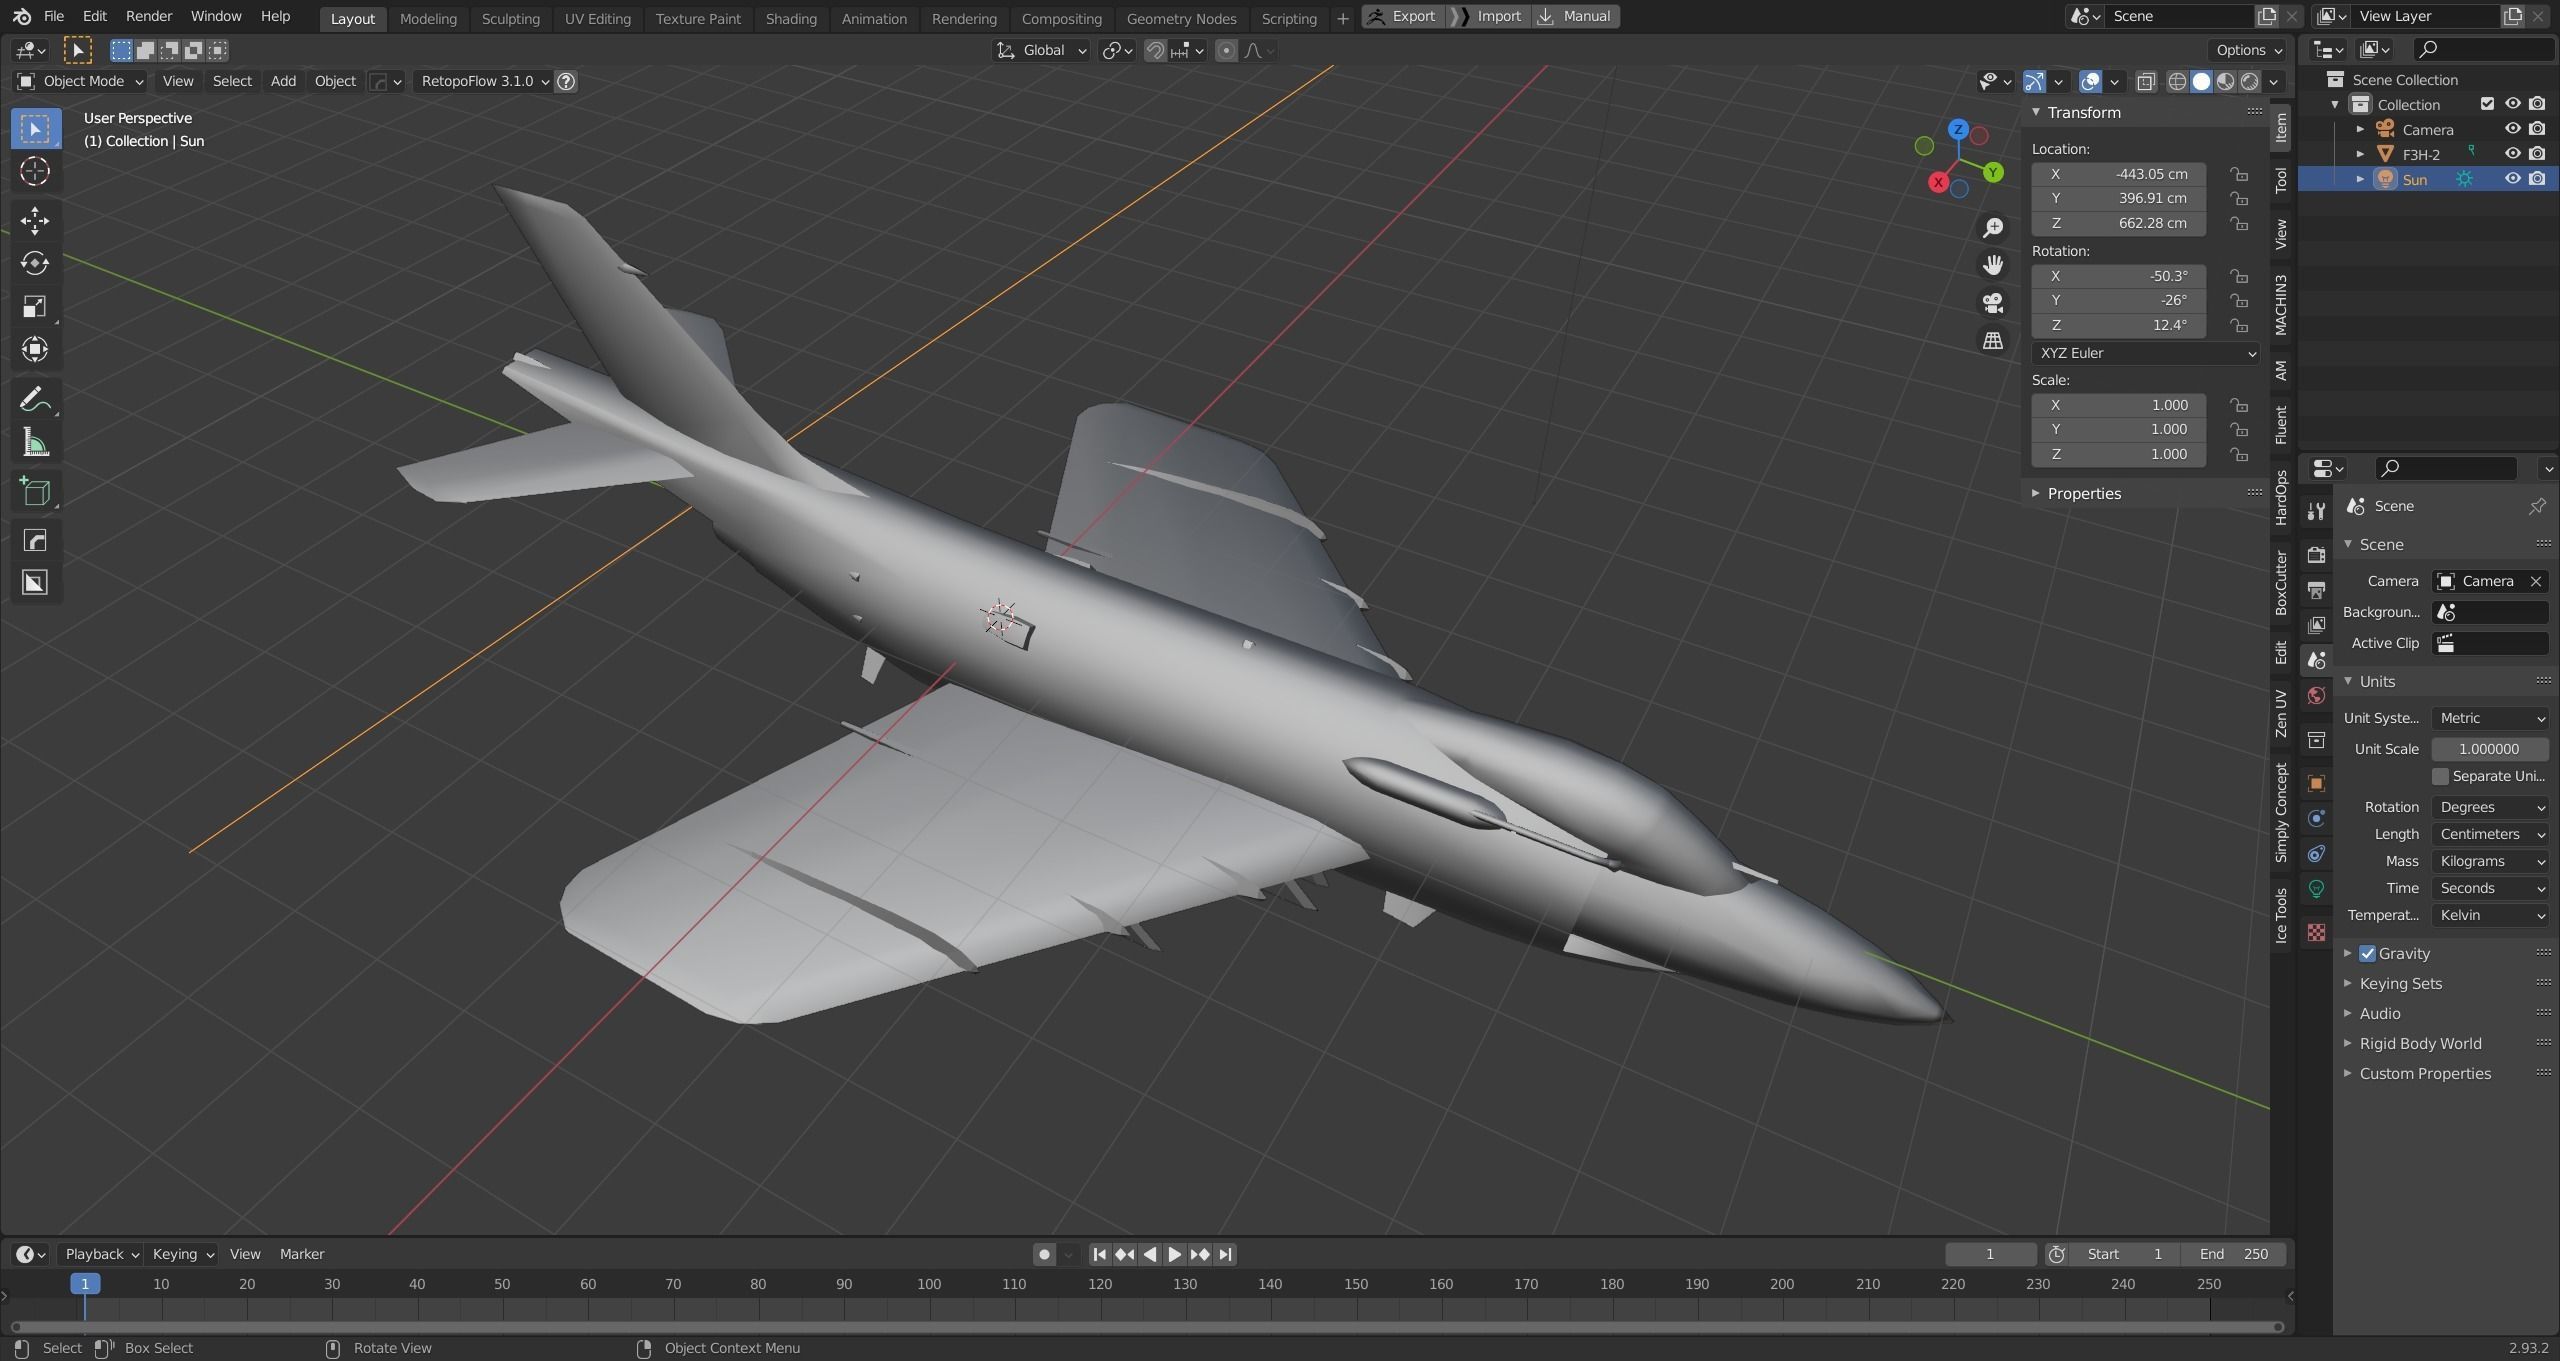Open the MACHIN3 sidebar tab
2560x1361 pixels.
pos(2281,305)
